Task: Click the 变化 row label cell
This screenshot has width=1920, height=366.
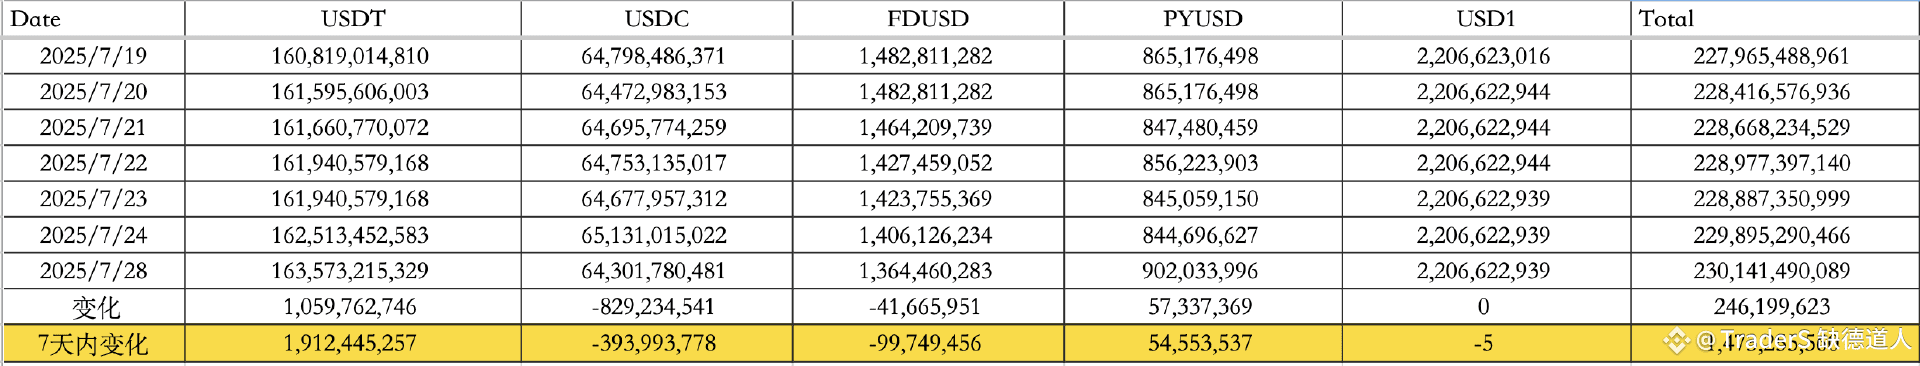Action: pyautogui.click(x=93, y=307)
